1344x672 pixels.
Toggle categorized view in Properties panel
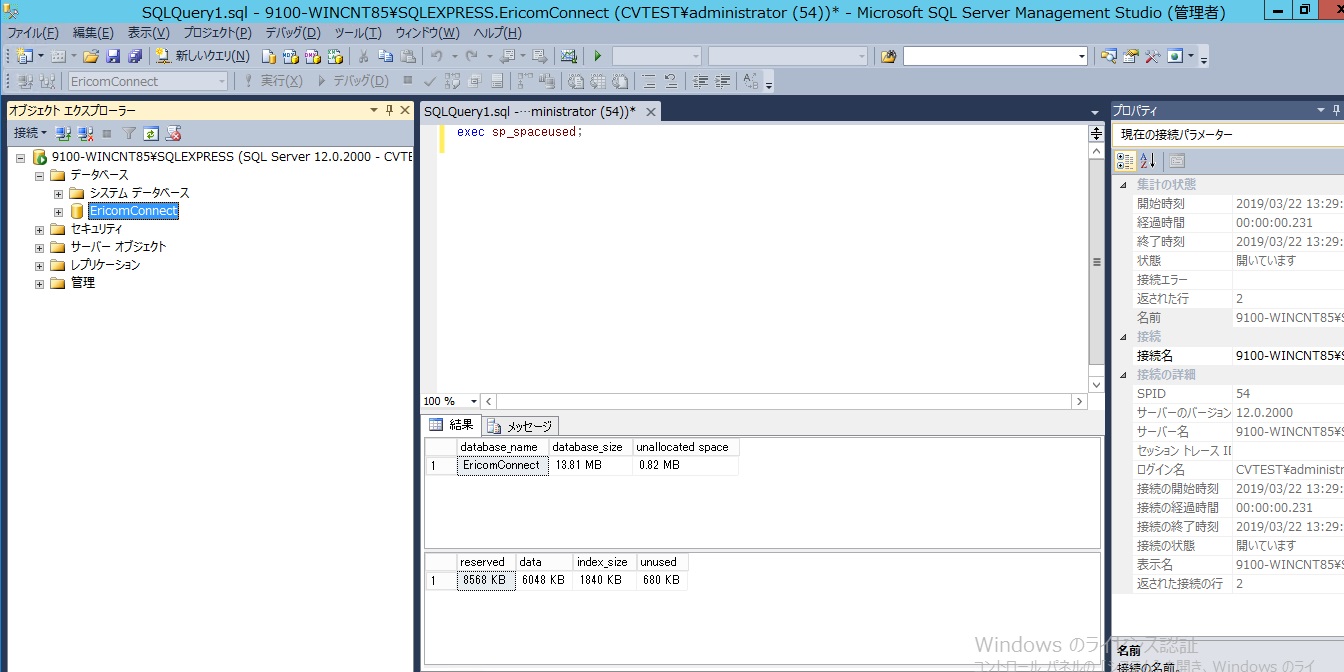coord(1126,161)
